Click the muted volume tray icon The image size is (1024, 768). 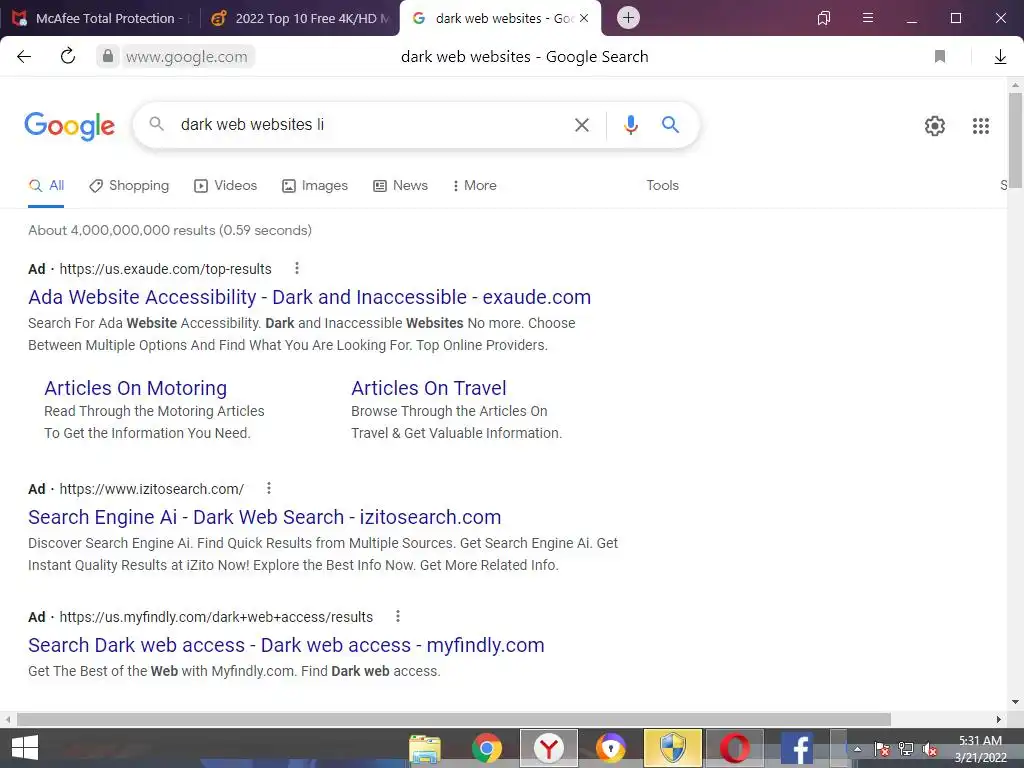coord(930,750)
